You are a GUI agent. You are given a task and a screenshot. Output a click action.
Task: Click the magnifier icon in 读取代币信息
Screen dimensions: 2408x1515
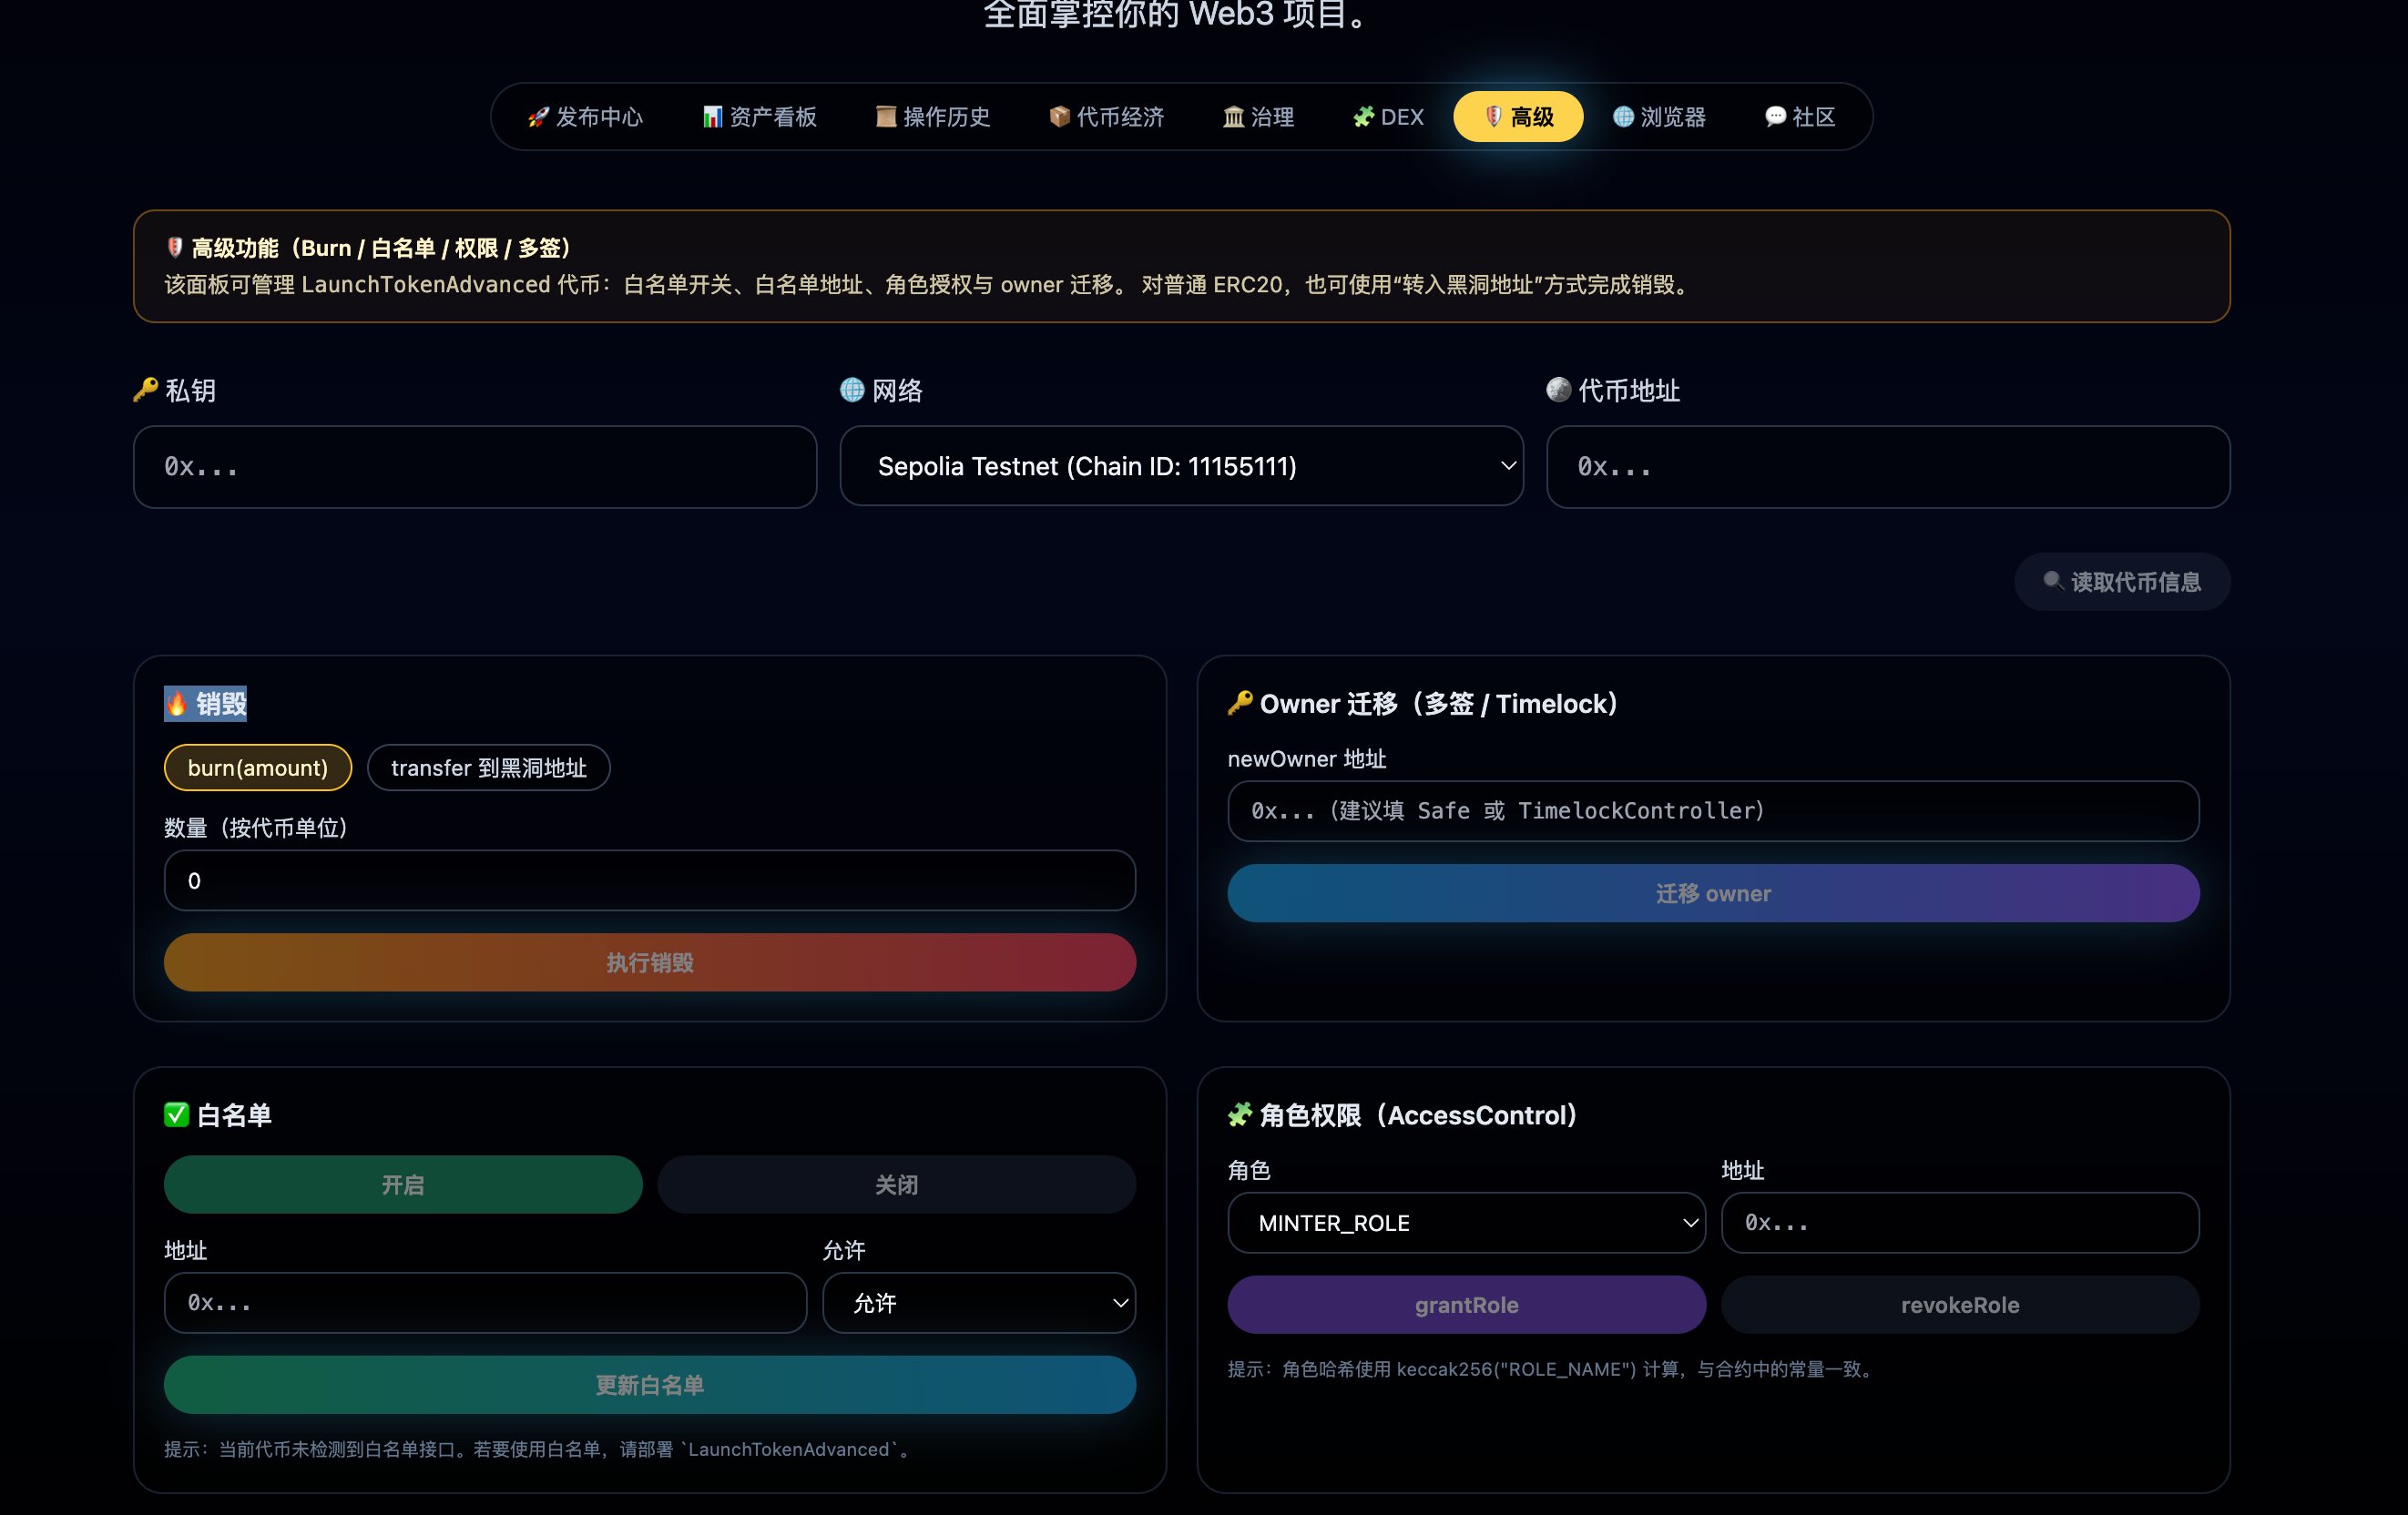[2052, 581]
